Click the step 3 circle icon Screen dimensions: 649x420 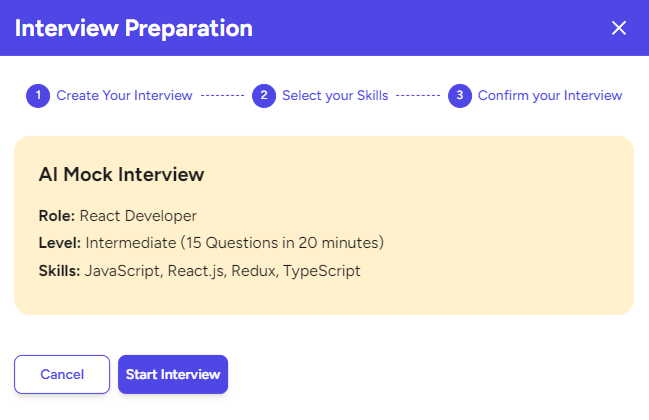(460, 96)
